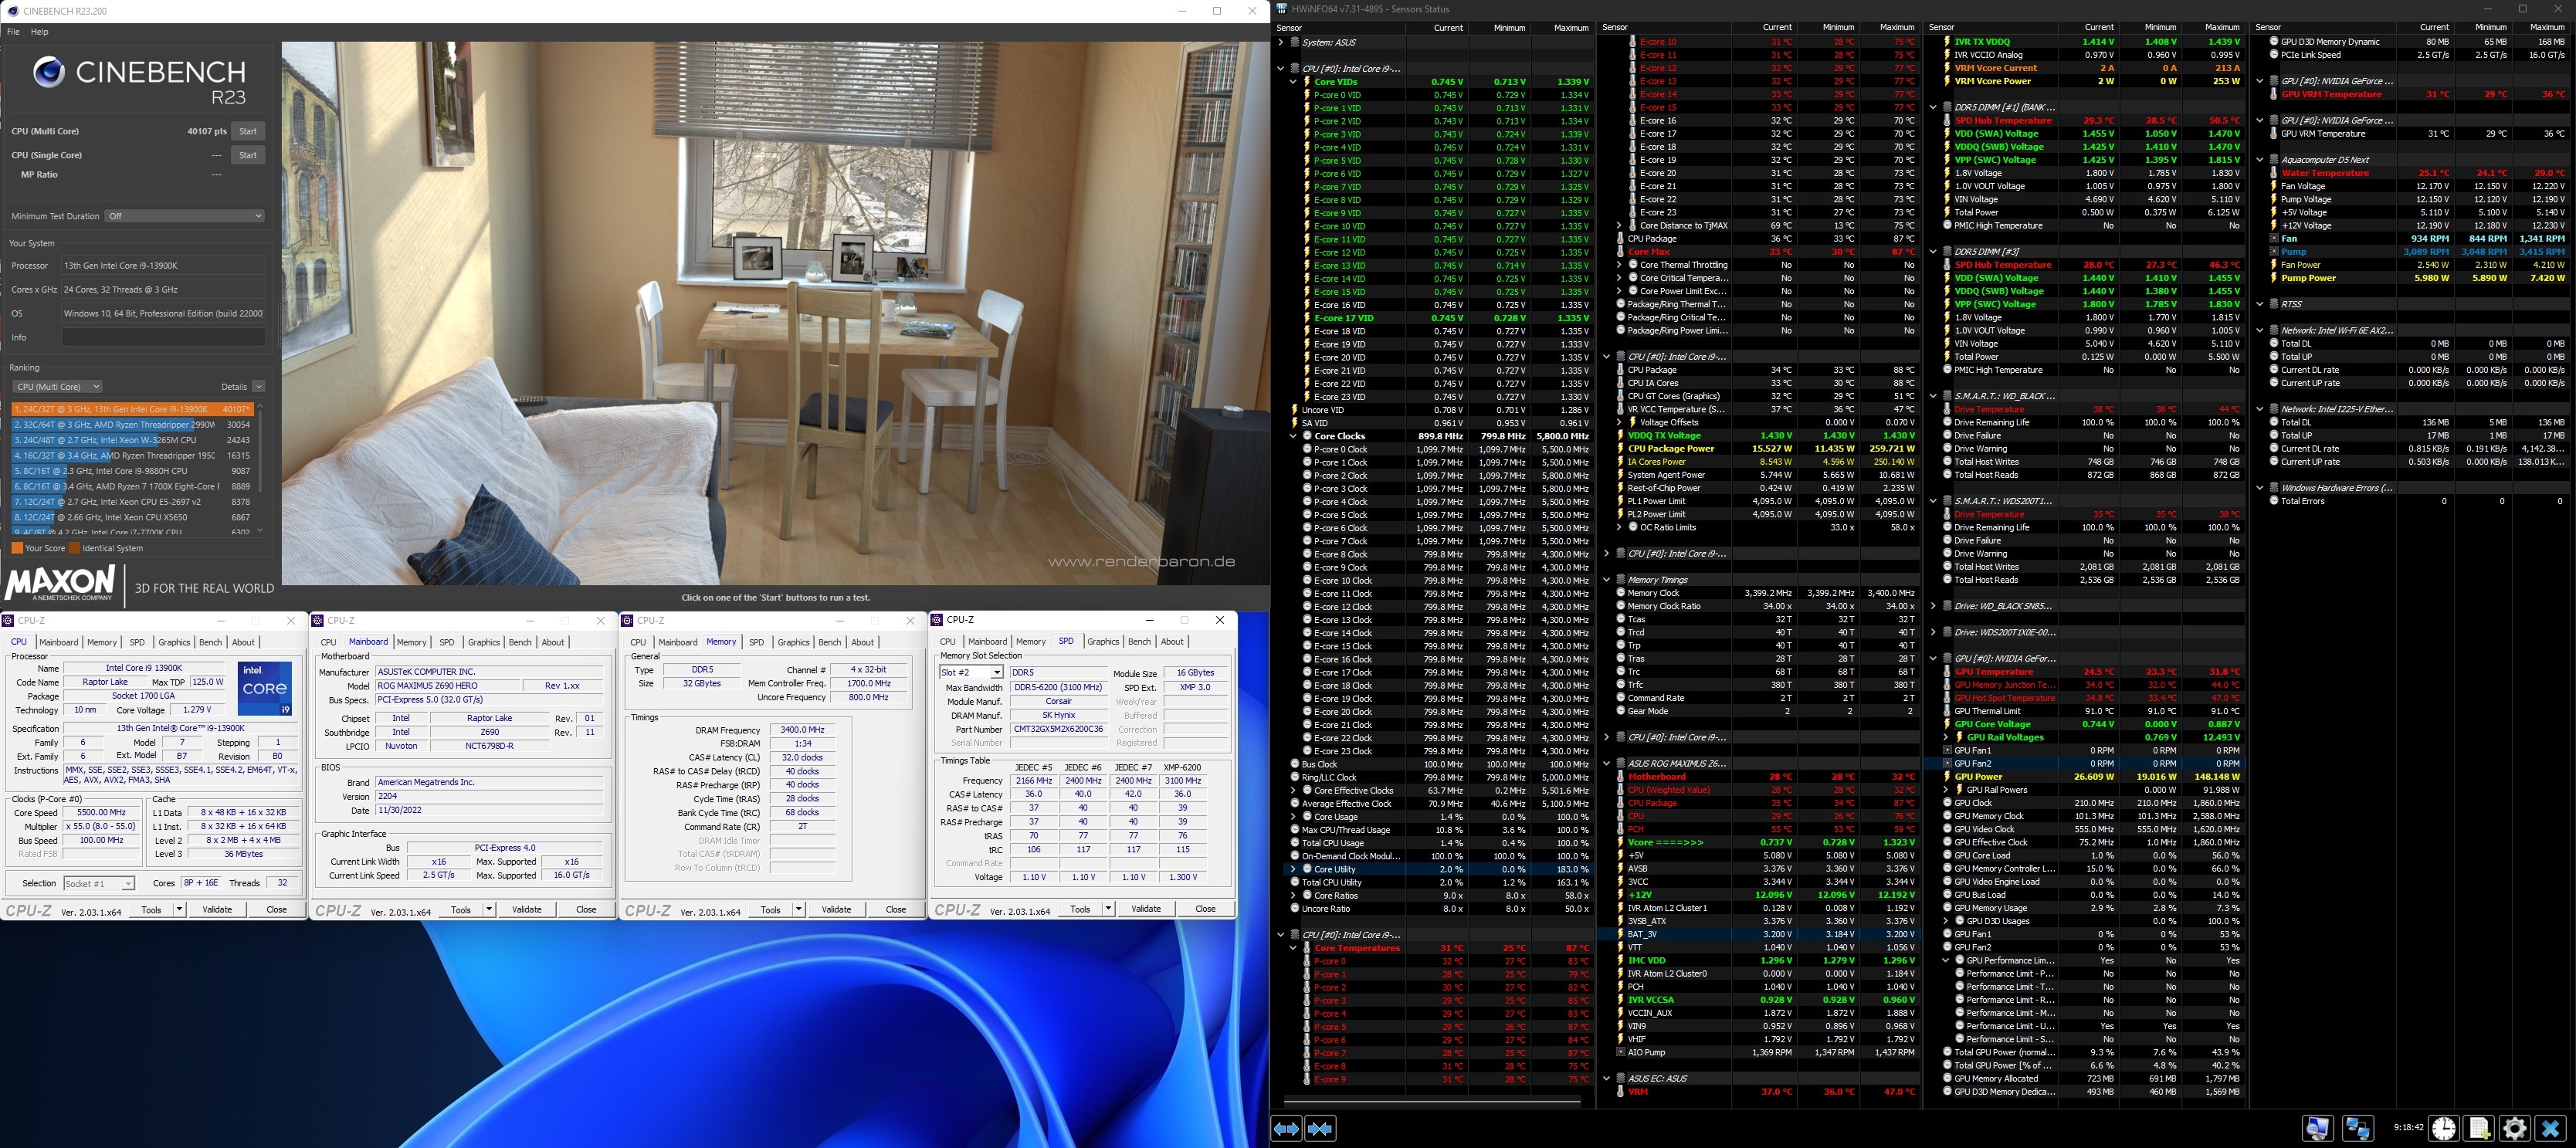Click HWiNFO clock reset-timer icon

pyautogui.click(x=2444, y=1129)
